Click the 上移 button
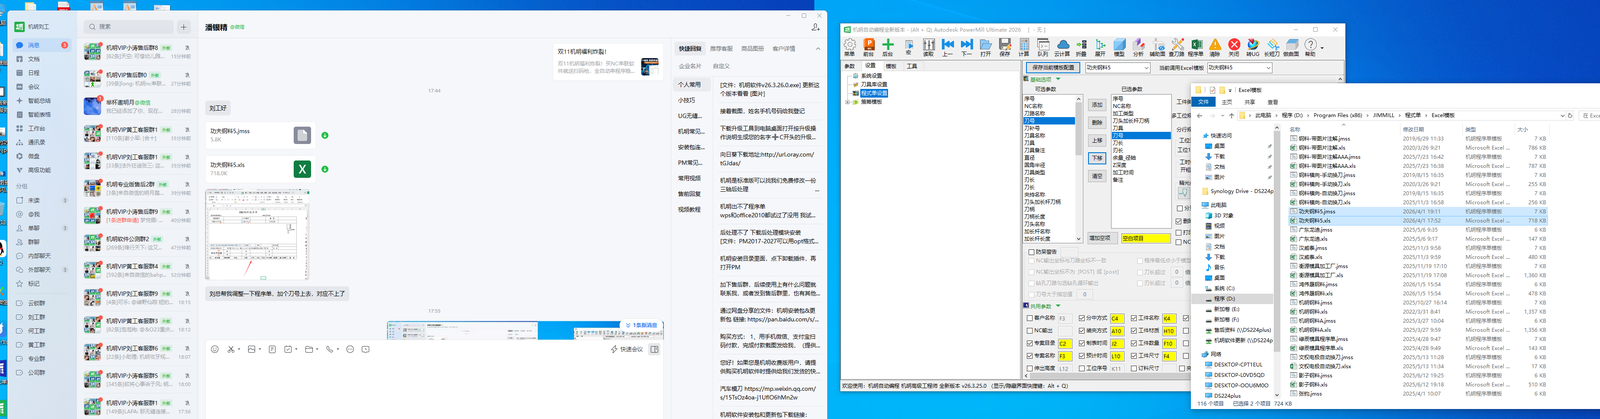Screen dimensions: 1600x419 [x=1097, y=140]
